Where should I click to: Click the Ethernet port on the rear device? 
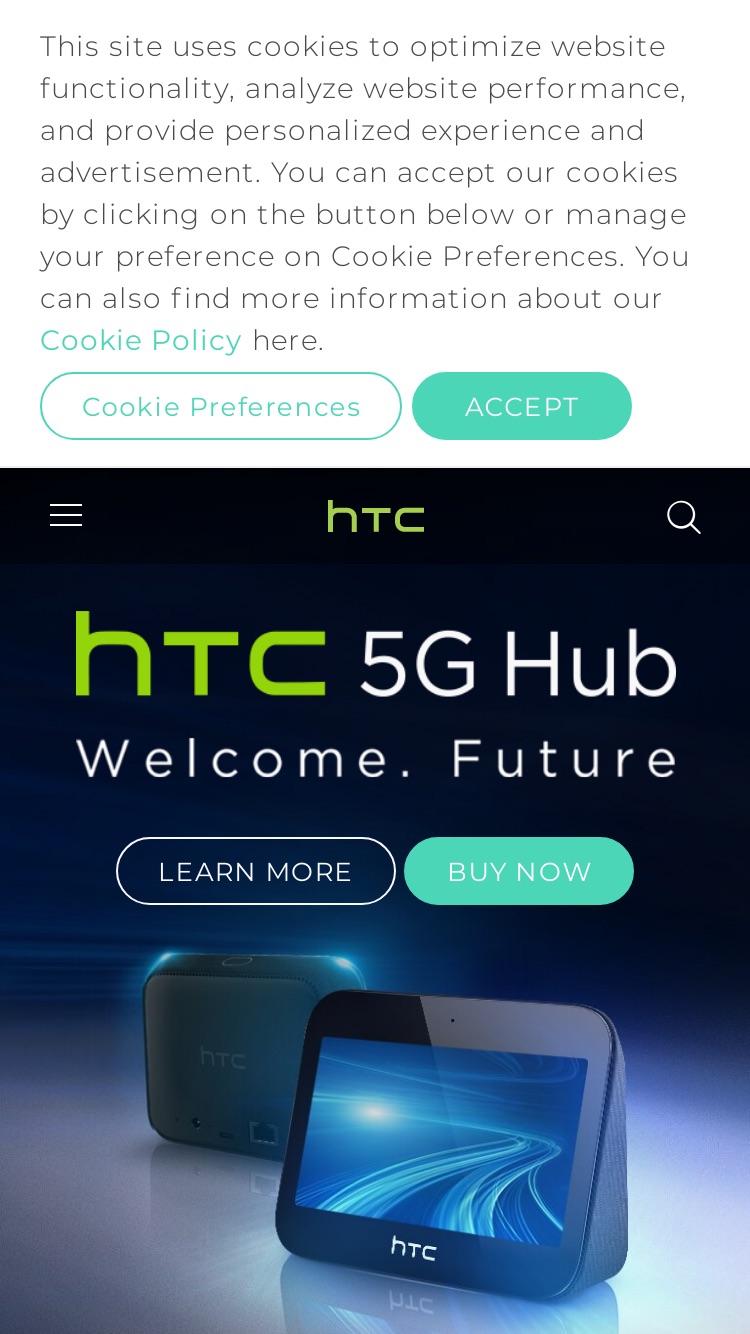tap(263, 1131)
